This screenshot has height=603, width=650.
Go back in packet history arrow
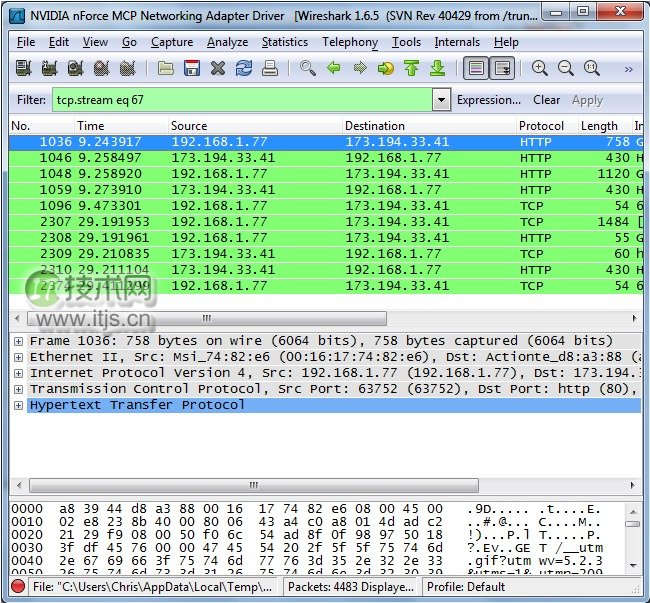point(334,68)
